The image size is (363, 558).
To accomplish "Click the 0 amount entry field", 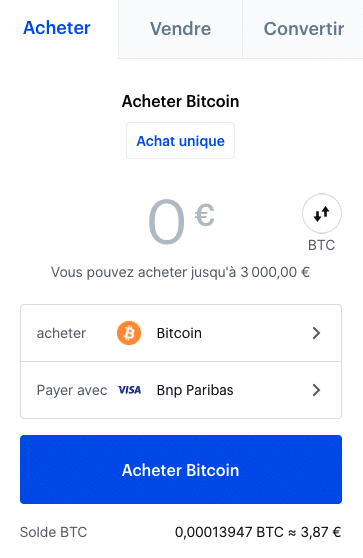I will click(x=167, y=222).
